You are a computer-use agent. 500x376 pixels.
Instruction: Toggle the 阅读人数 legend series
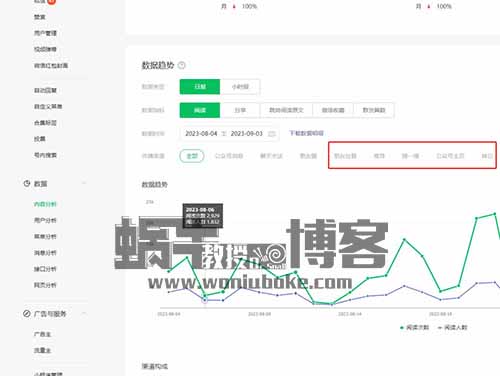[453, 328]
